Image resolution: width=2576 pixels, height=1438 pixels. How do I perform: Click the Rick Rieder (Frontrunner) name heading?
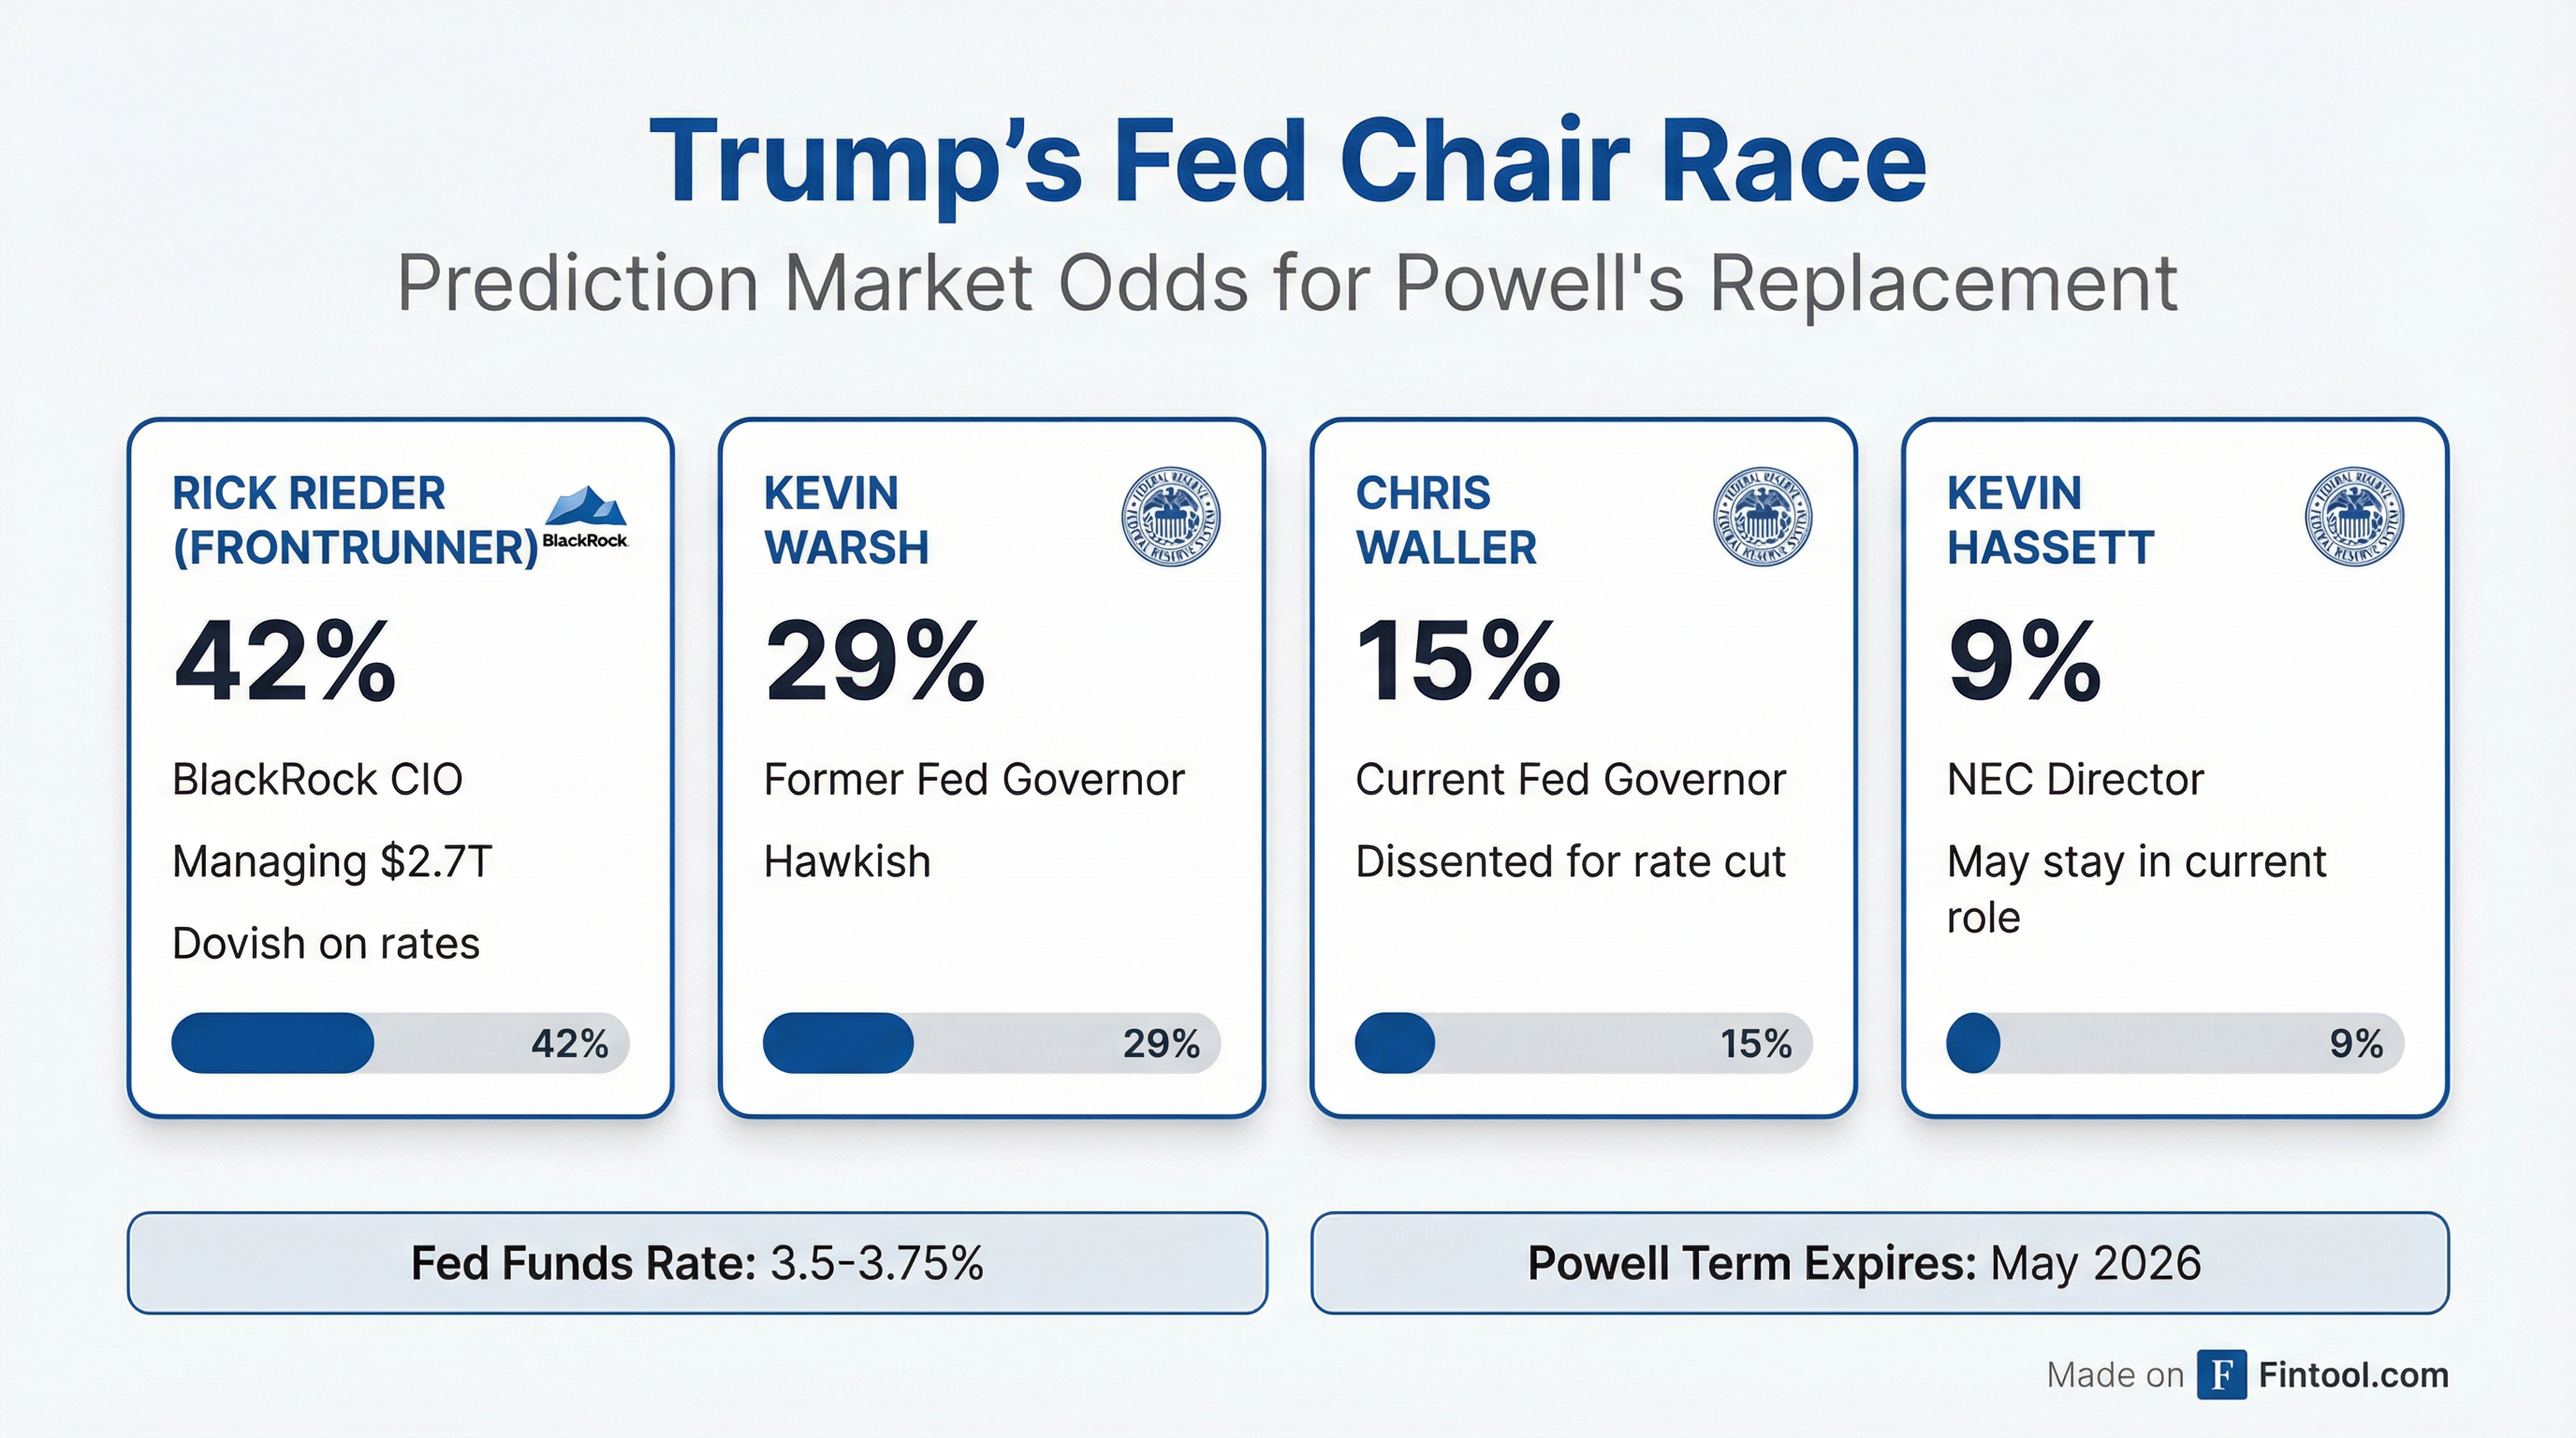[355, 520]
